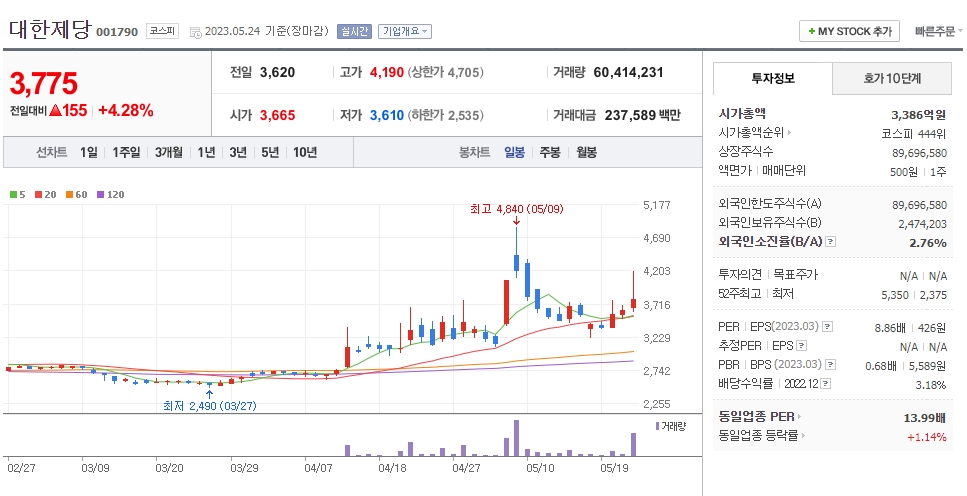Click the 시가총액 value 3,386억원

pos(918,115)
